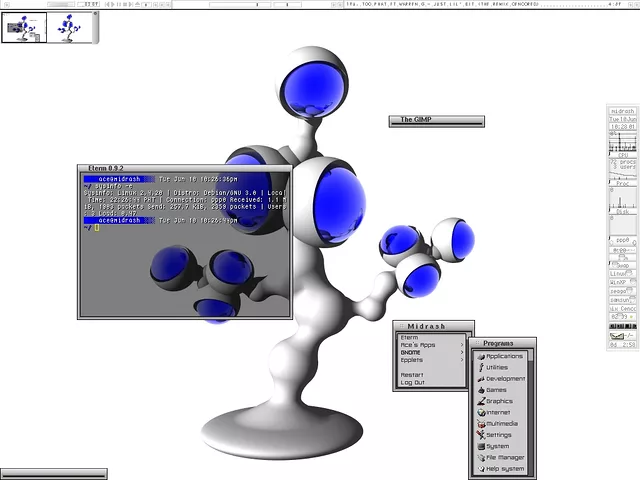Skip to the previous track in the top player
Screen dimensions: 640x480
click(107, 4)
